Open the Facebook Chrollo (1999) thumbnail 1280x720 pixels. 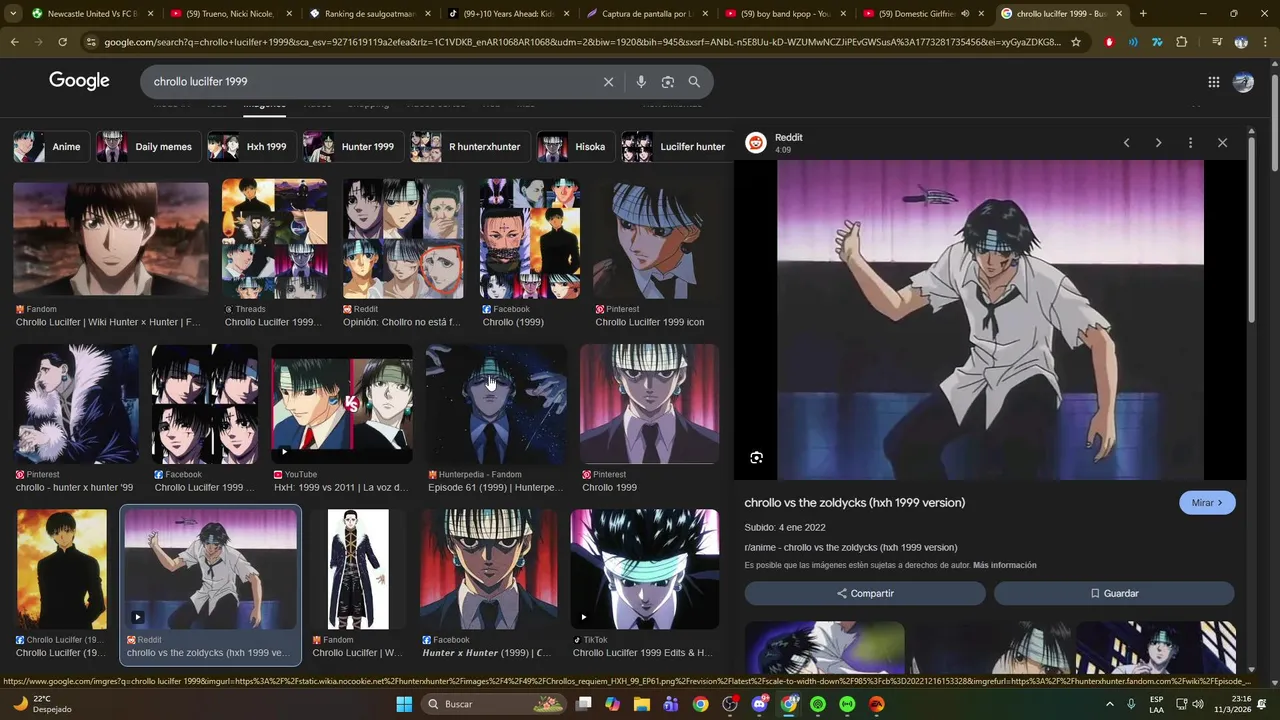[x=530, y=239]
